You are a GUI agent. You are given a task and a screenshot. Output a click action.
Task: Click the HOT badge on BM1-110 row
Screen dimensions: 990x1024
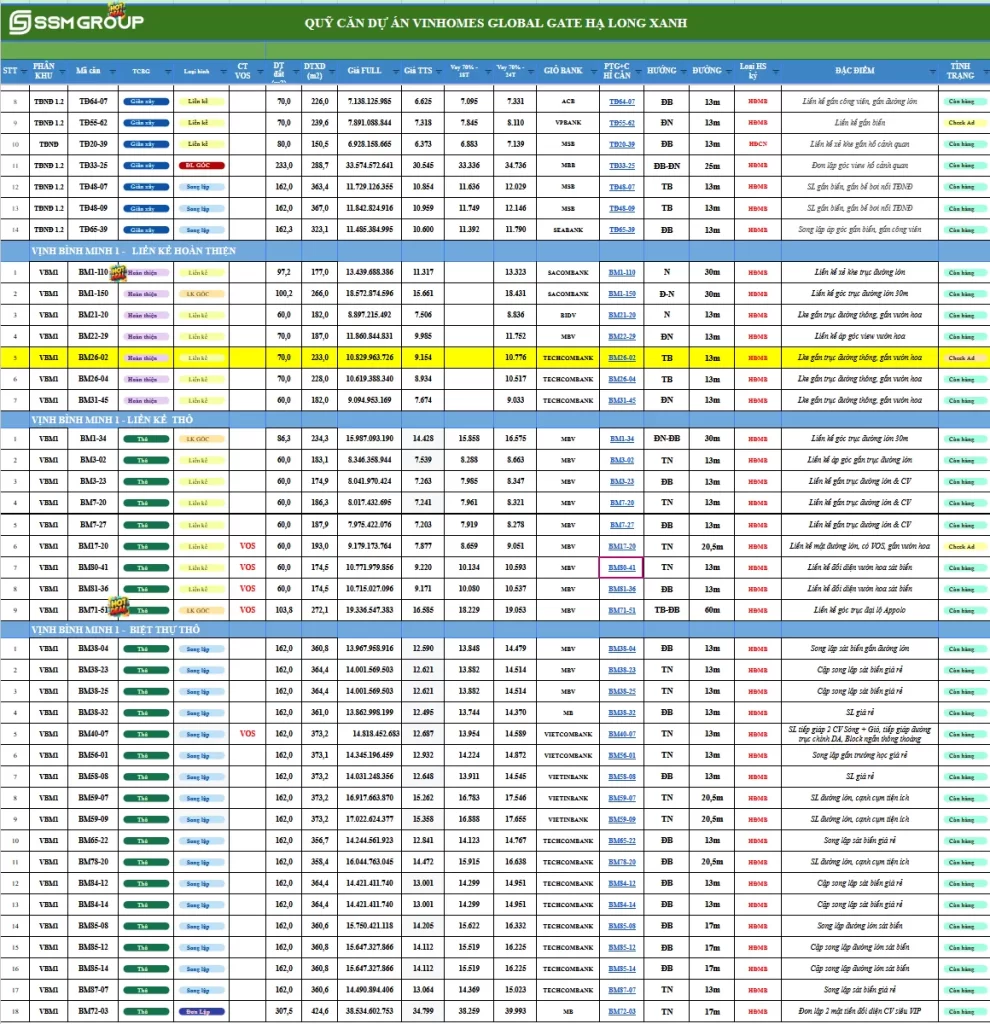point(118,272)
